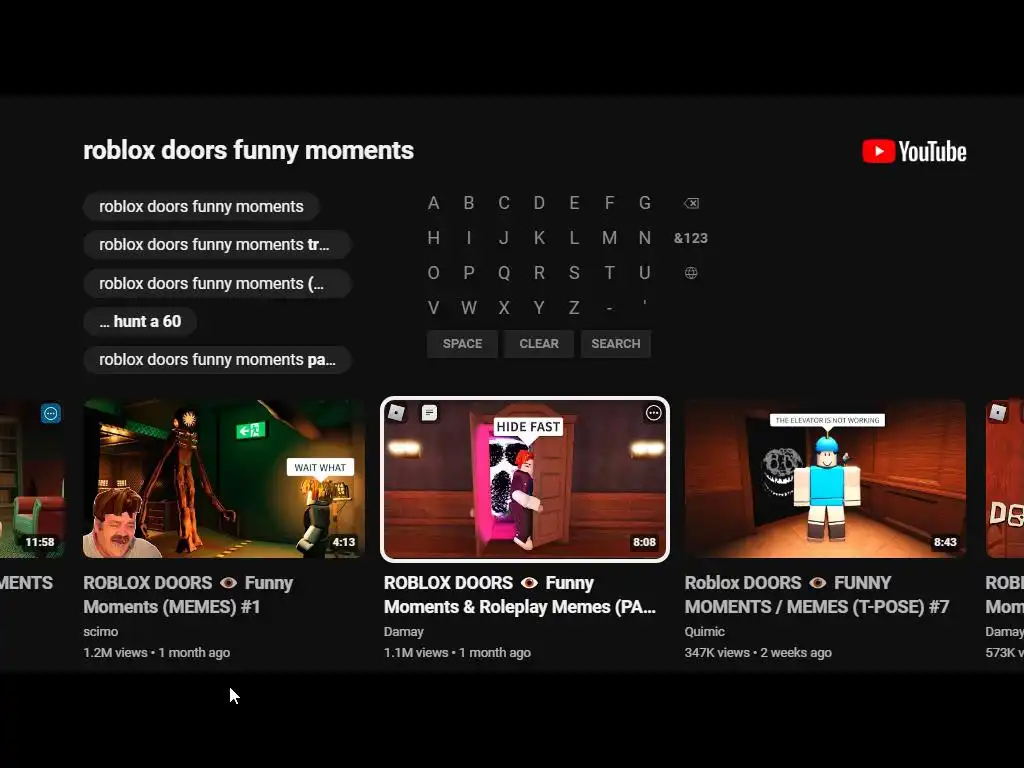Switch keyboard language with the globe icon
1024x768 pixels.
[x=691, y=273]
